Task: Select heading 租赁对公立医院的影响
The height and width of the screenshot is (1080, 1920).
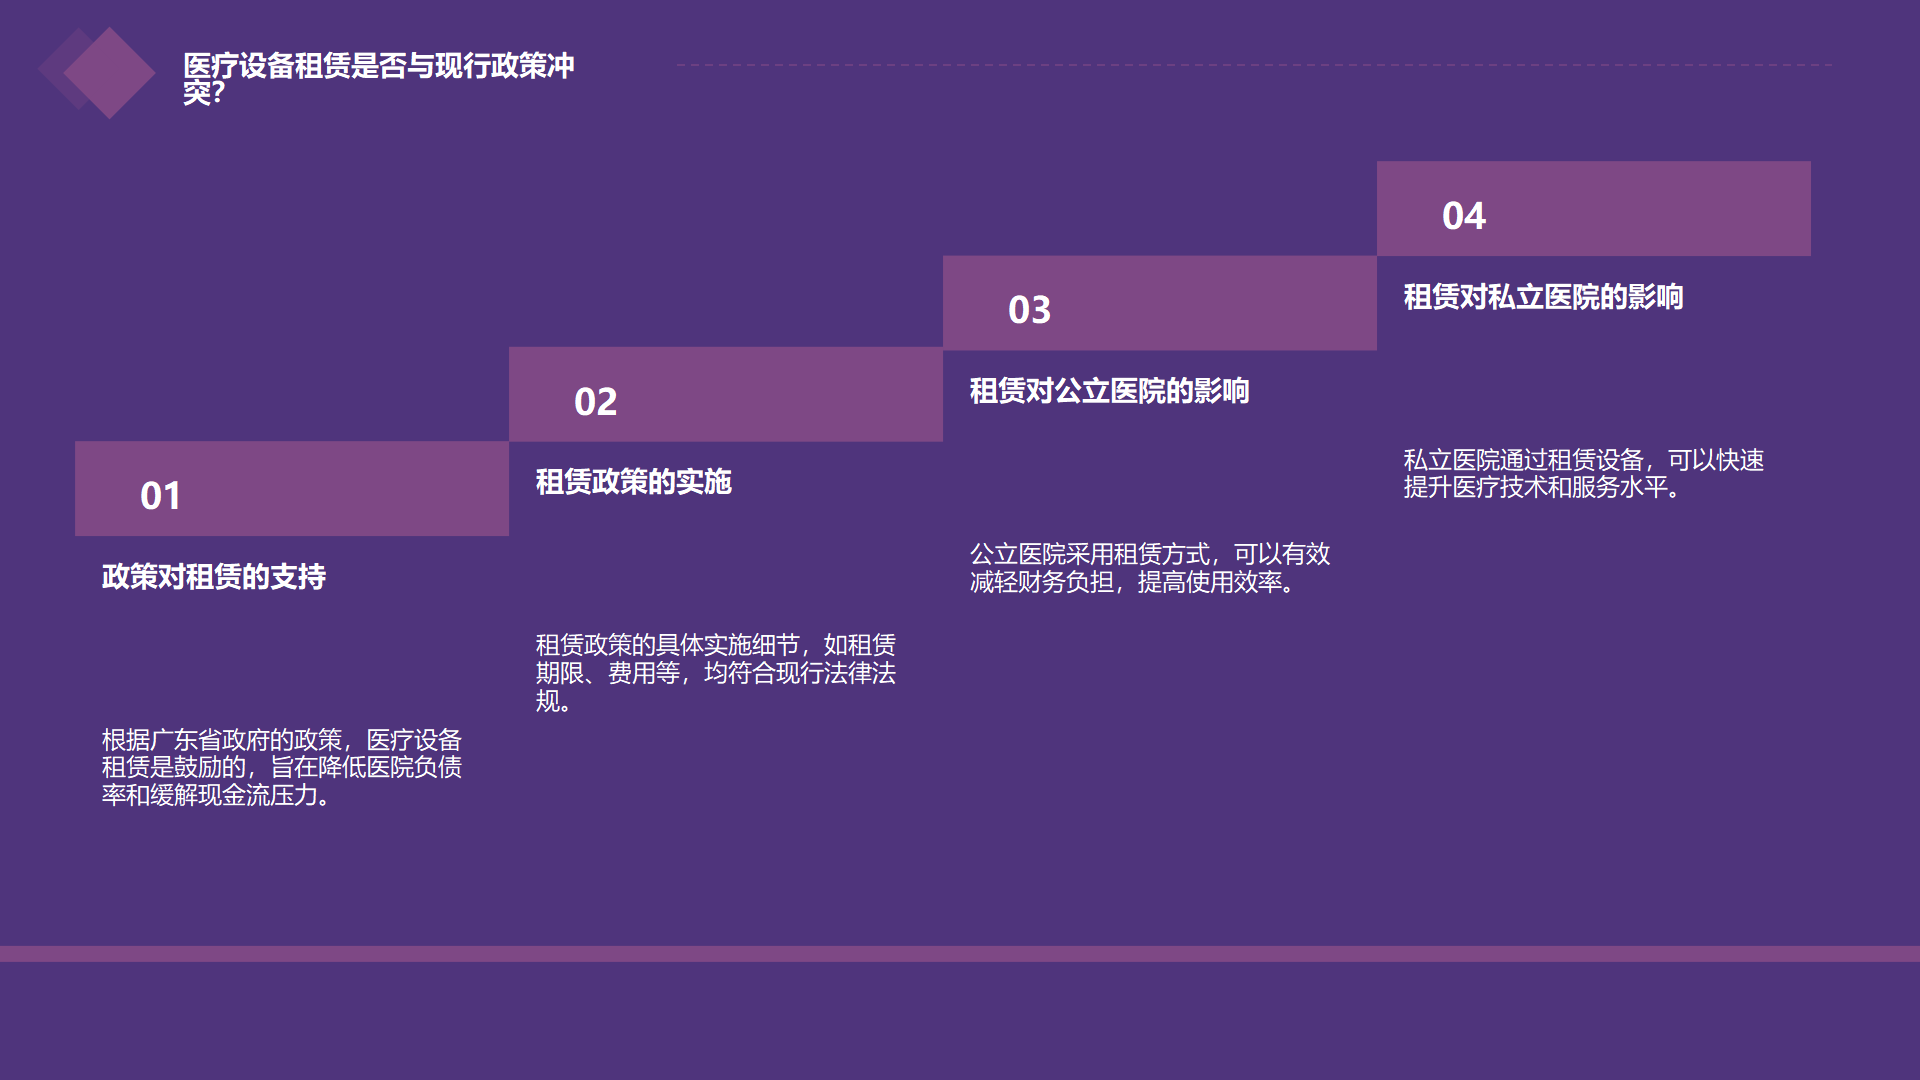Action: 1110,391
